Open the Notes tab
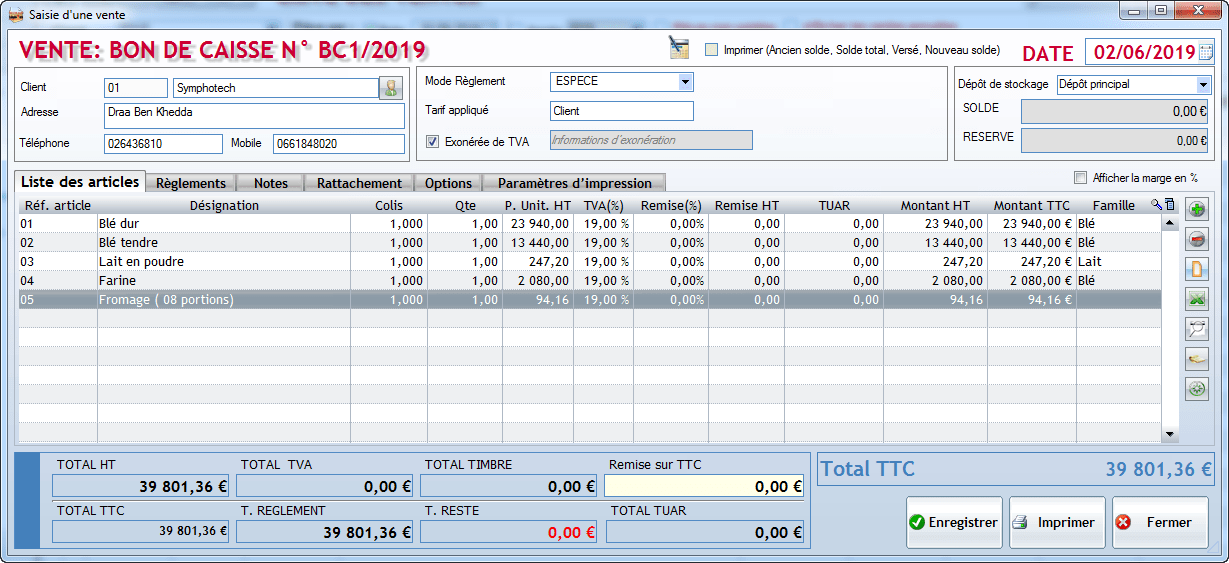Screen dimensions: 1229x563 (271, 183)
